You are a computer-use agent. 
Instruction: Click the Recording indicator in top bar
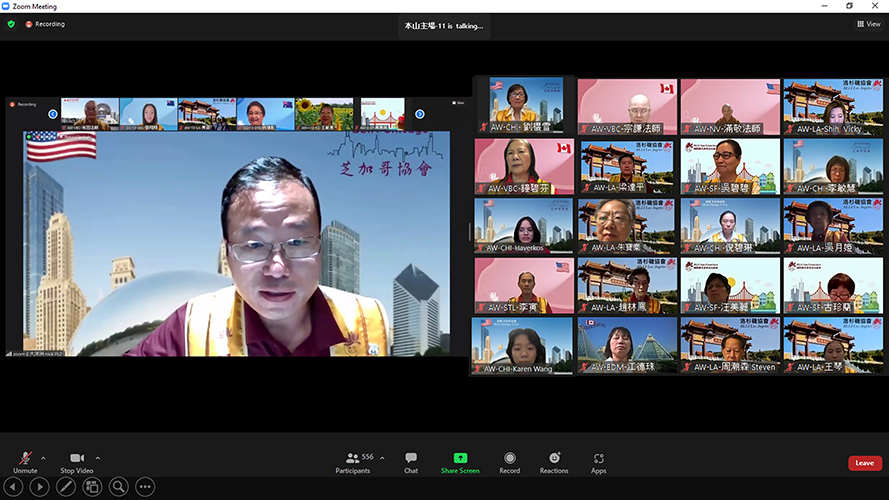[45, 24]
